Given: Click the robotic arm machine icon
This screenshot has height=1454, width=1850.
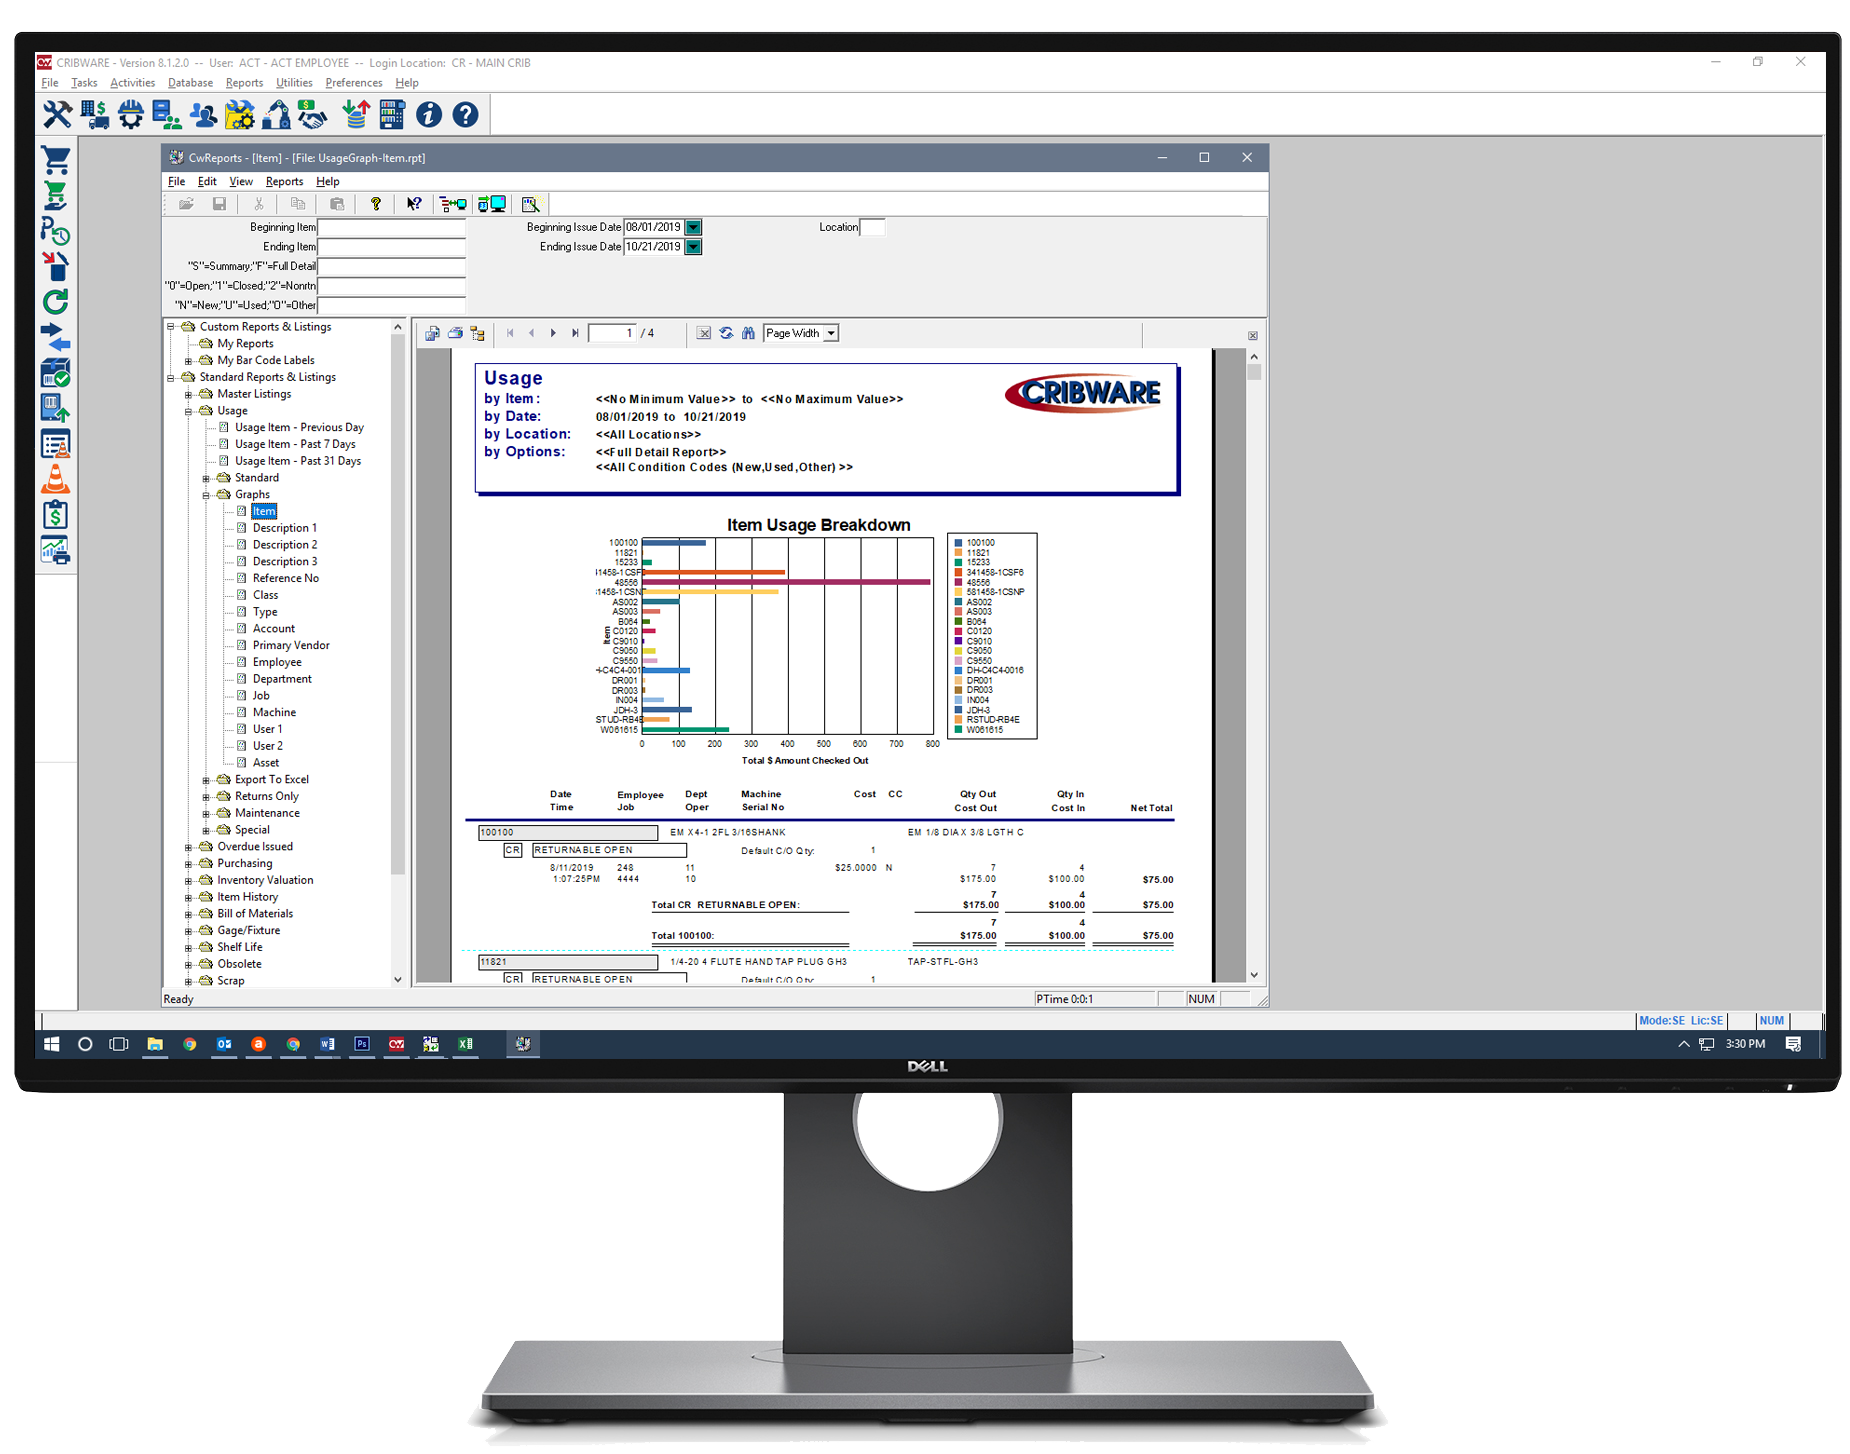Looking at the screenshot, I should [x=277, y=115].
